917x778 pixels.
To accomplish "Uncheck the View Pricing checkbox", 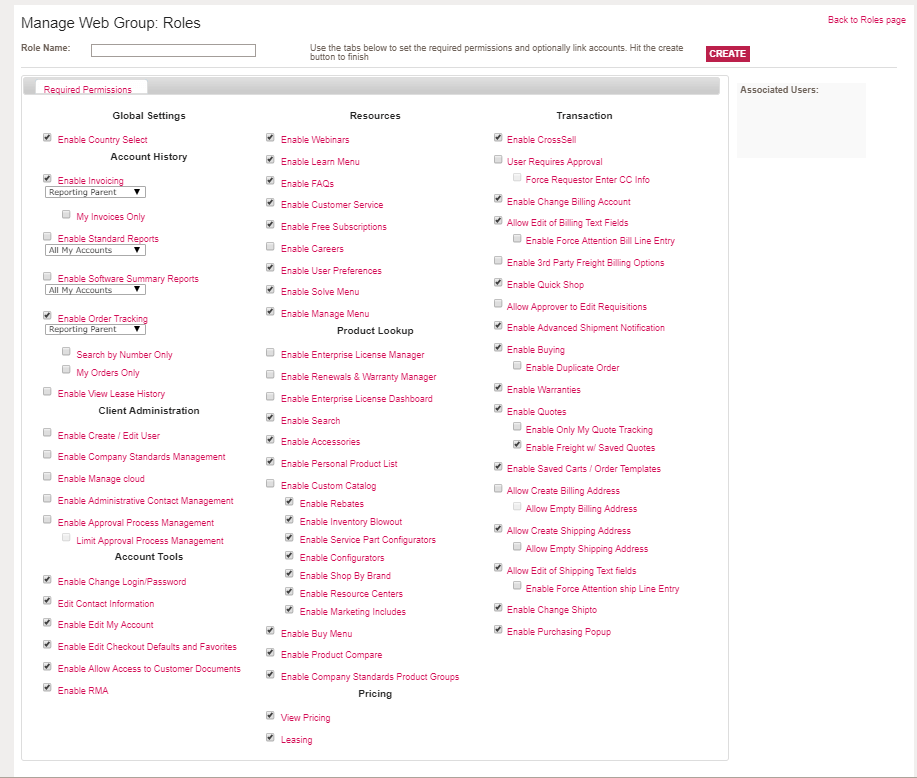I will pos(271,716).
